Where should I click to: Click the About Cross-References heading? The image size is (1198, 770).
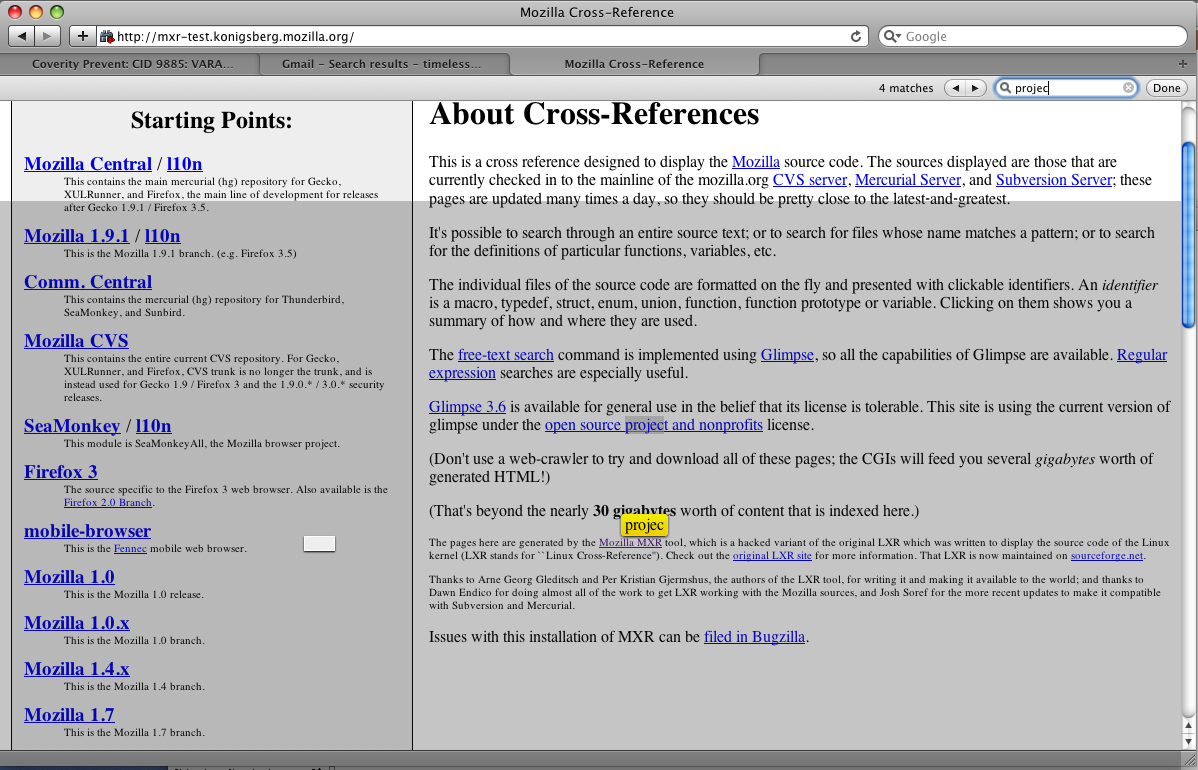point(594,115)
